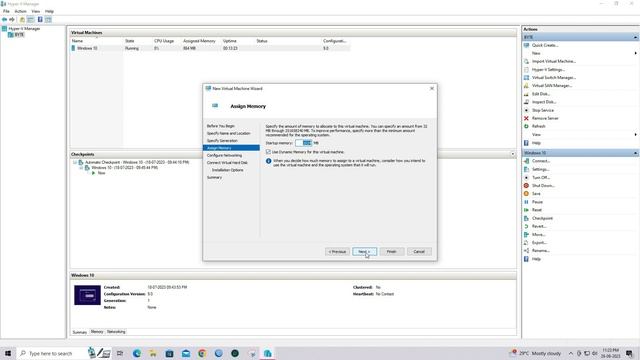Click Edit Disk icon
Viewport: 640px width, 360px height.
point(527,94)
